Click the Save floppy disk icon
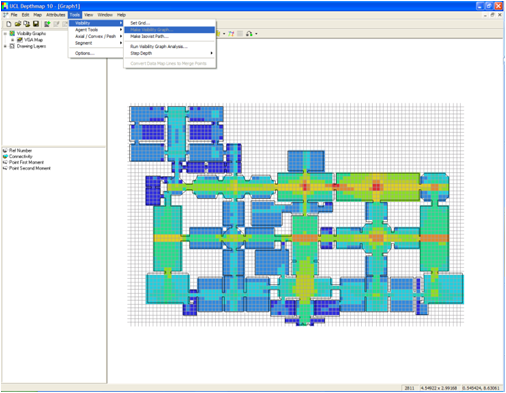This screenshot has height=393, width=506. coord(36,24)
